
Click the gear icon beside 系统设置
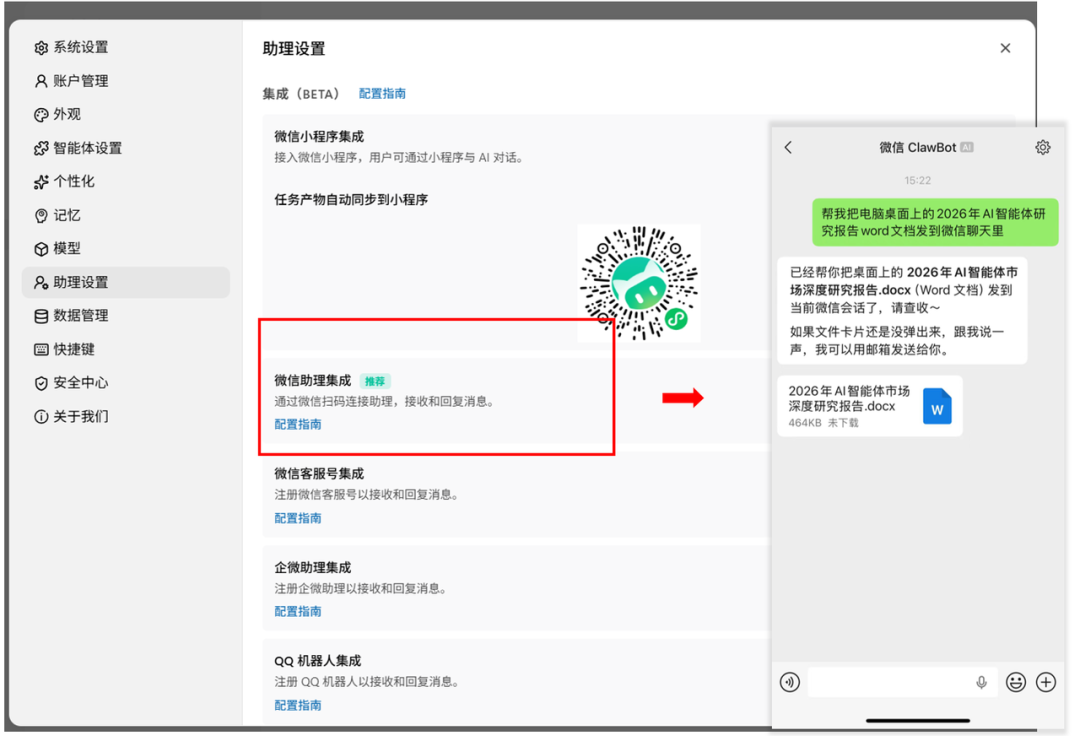[41, 48]
